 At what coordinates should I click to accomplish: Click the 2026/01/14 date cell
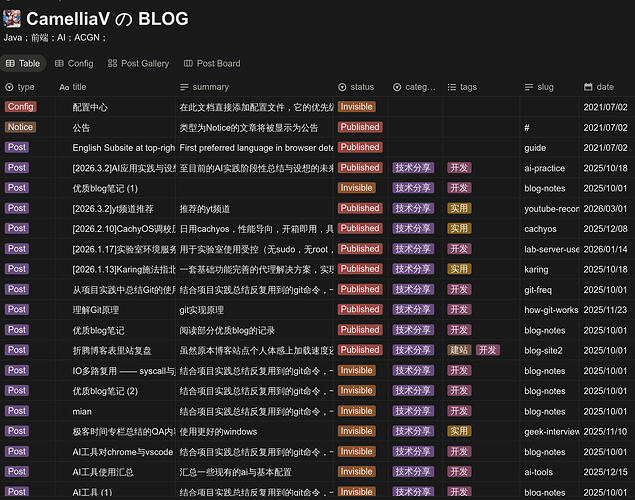pos(606,249)
